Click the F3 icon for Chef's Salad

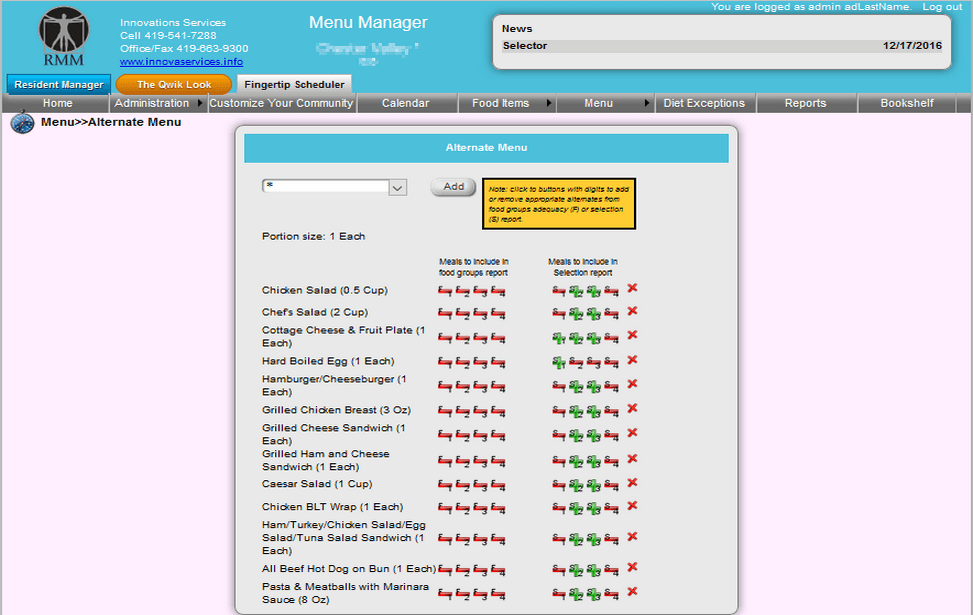tap(478, 312)
